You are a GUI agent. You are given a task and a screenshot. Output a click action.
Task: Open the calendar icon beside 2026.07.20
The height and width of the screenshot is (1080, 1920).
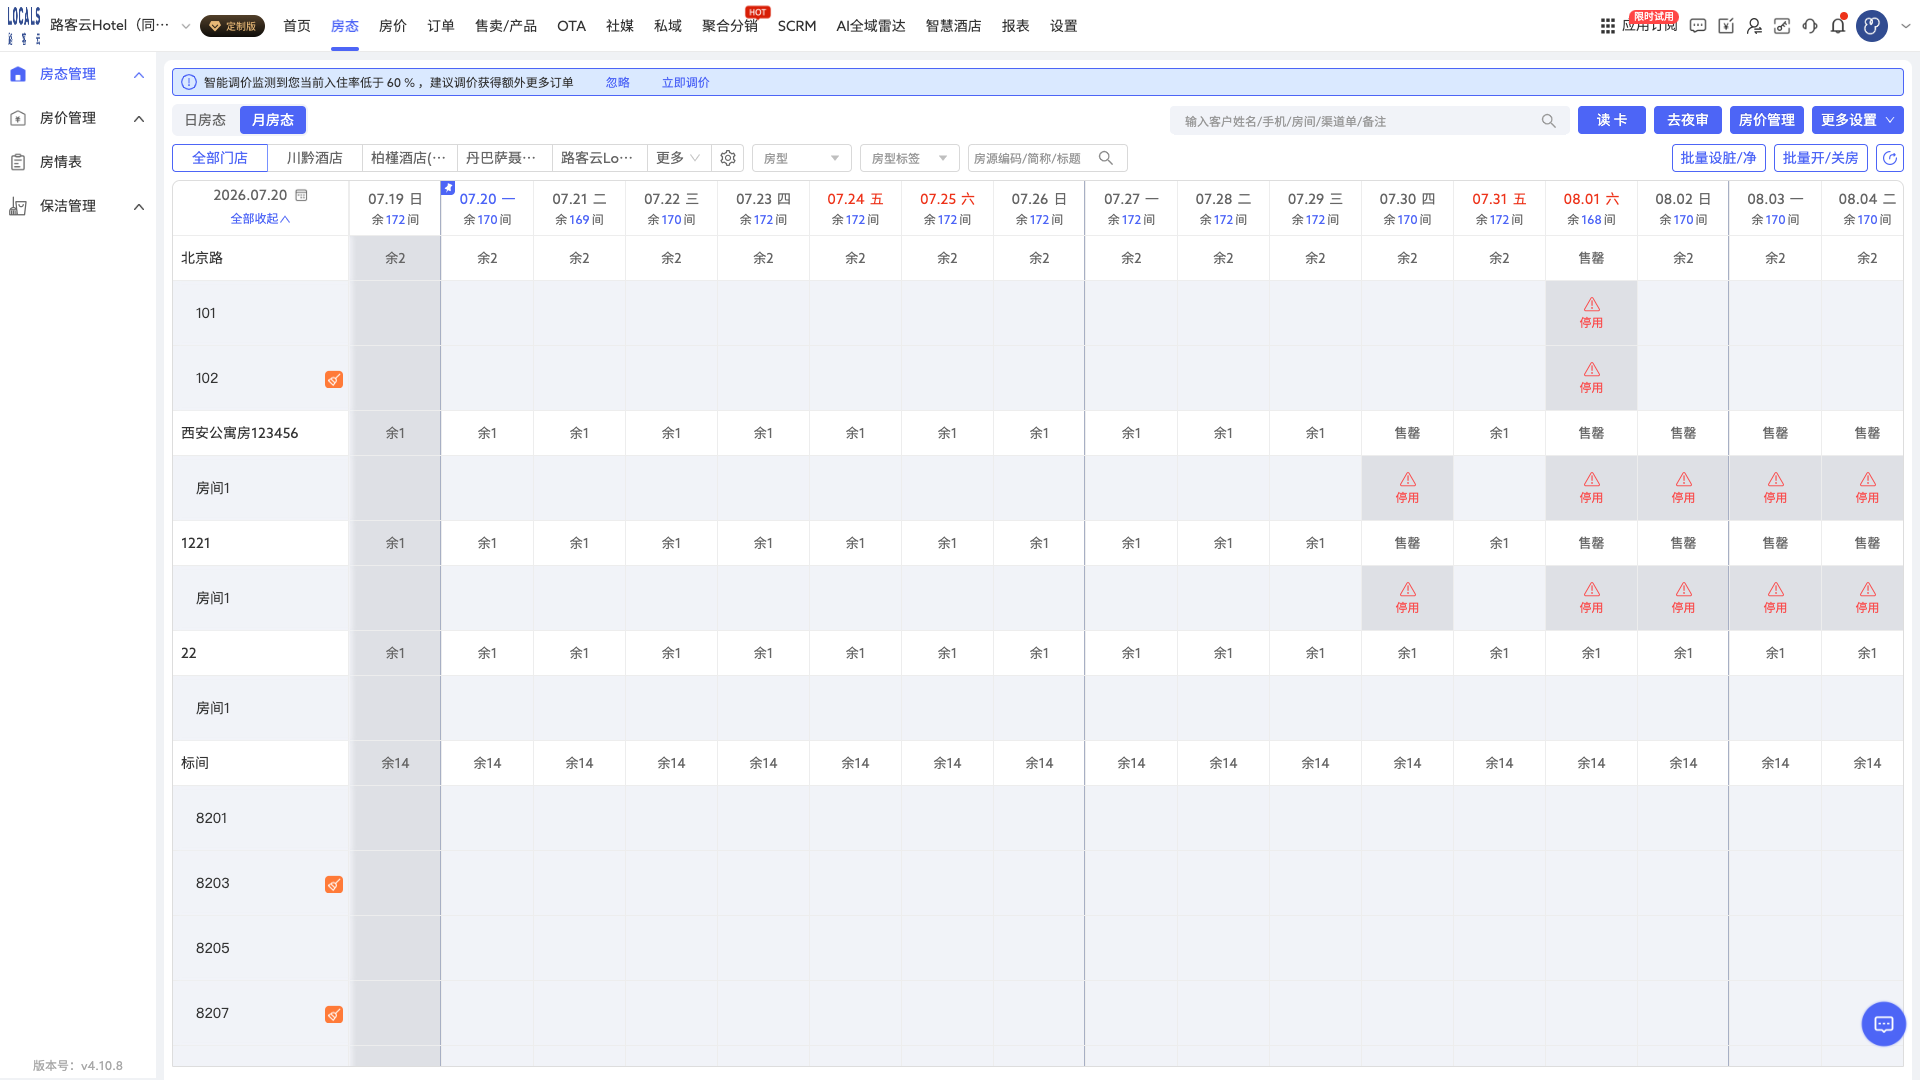tap(302, 195)
